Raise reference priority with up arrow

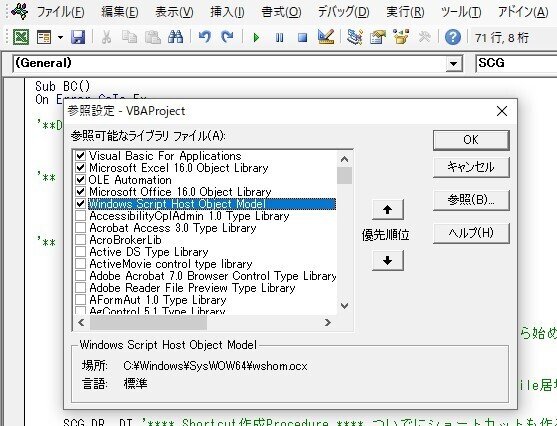coord(388,210)
